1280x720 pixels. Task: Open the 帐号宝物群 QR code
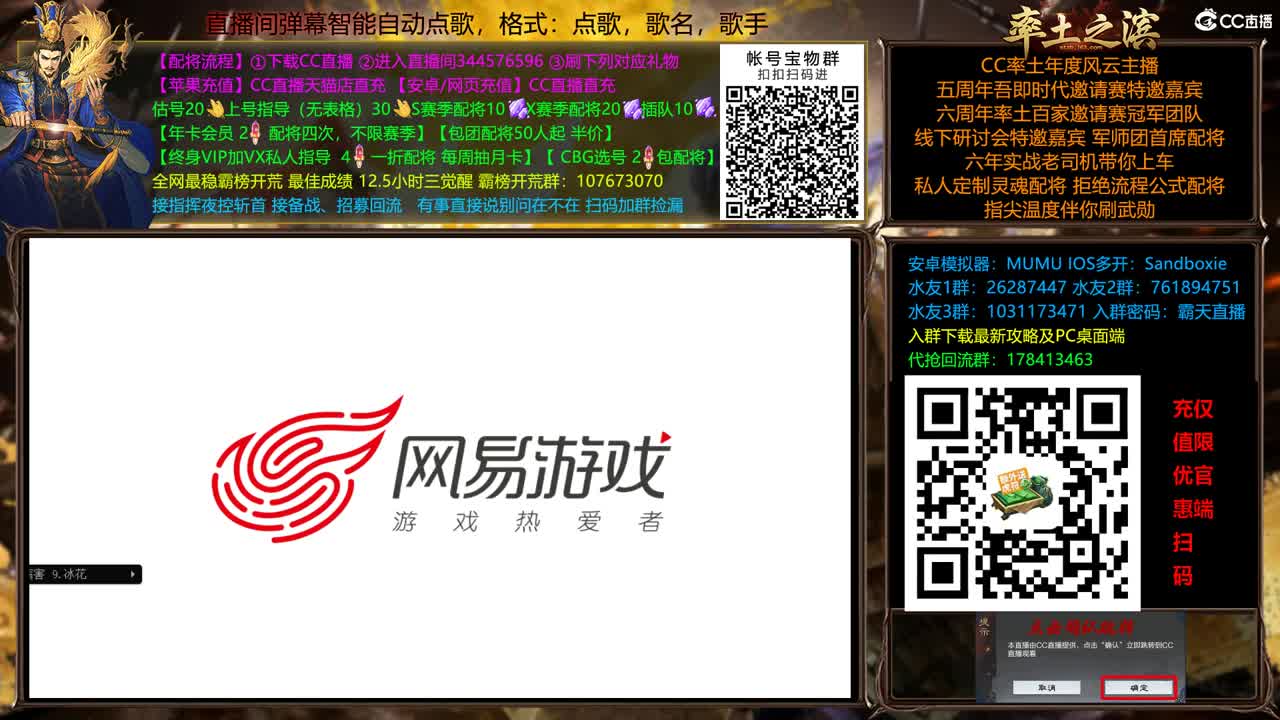(x=792, y=151)
